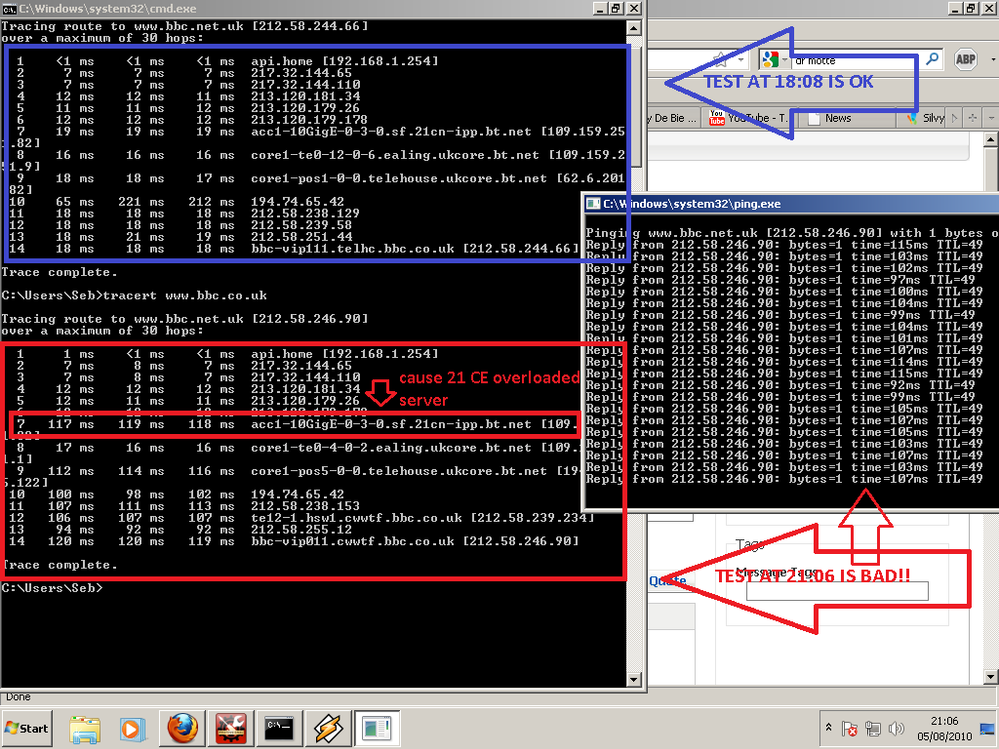
Task: Click the volume icon in the system tray
Action: tap(897, 729)
